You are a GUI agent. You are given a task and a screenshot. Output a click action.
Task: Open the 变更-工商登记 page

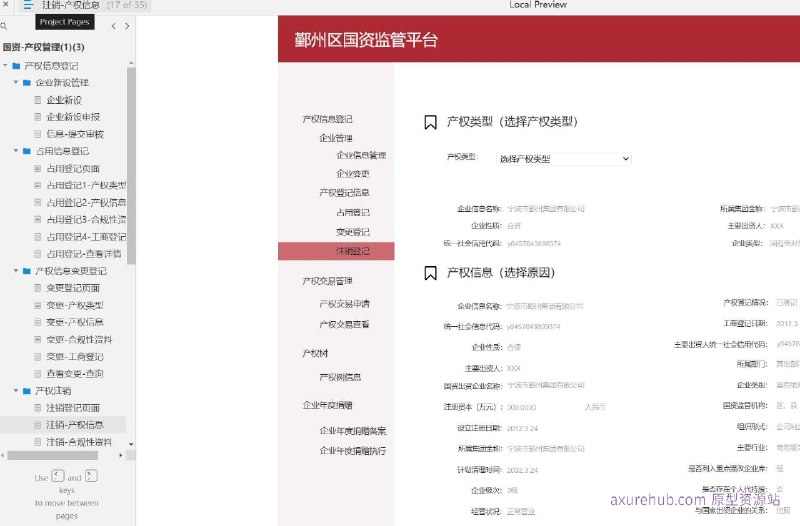(x=75, y=357)
